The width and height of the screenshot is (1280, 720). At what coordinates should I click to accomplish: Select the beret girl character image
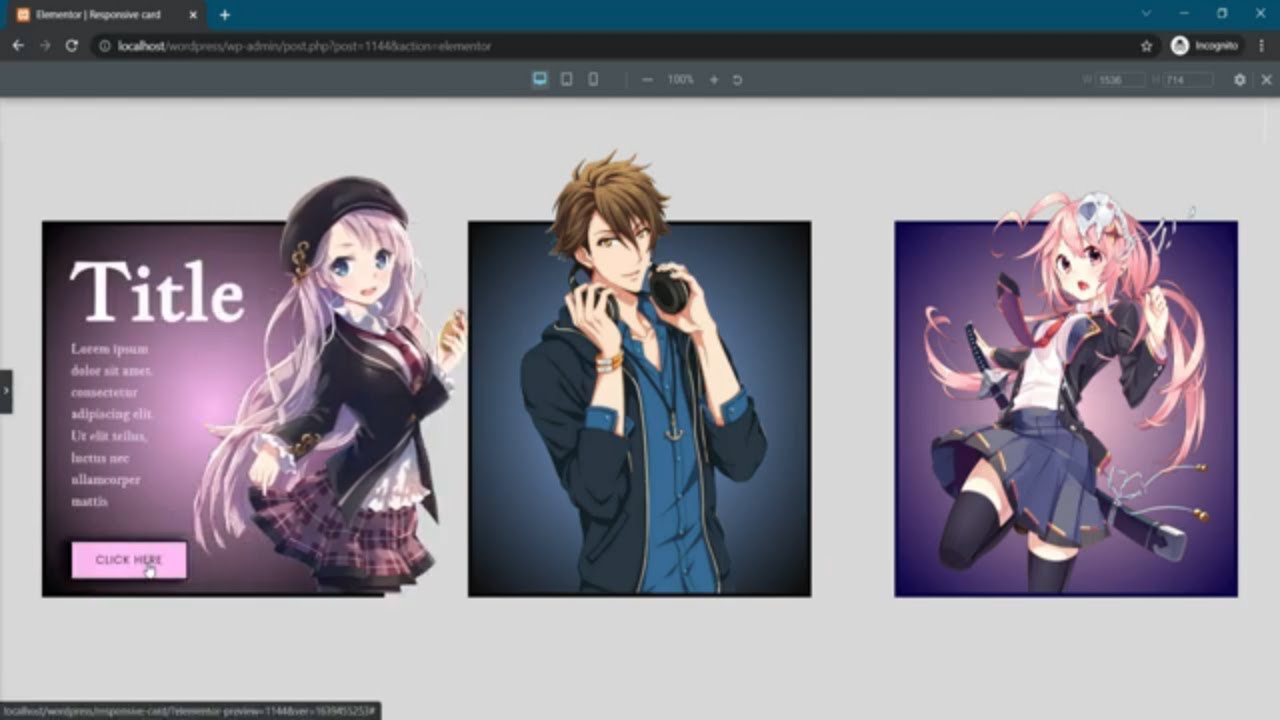[330, 385]
